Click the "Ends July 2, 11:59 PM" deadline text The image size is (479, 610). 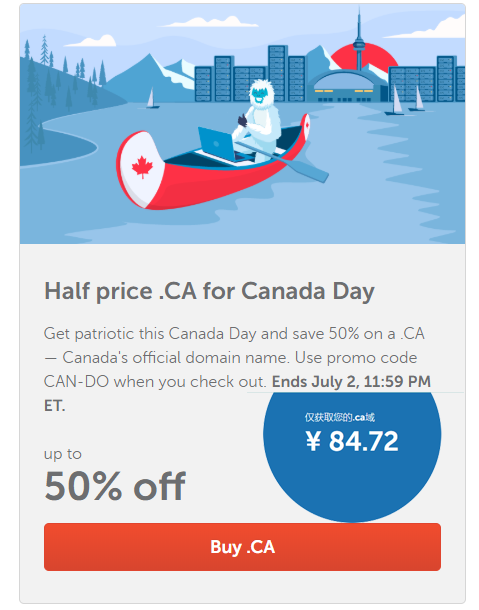click(x=351, y=382)
